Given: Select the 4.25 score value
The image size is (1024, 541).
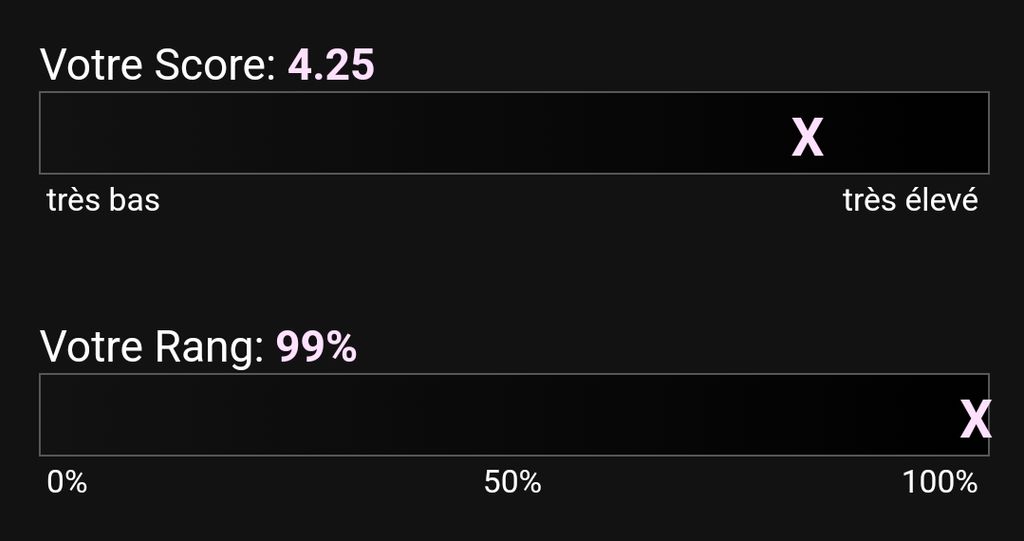Looking at the screenshot, I should pyautogui.click(x=331, y=66).
